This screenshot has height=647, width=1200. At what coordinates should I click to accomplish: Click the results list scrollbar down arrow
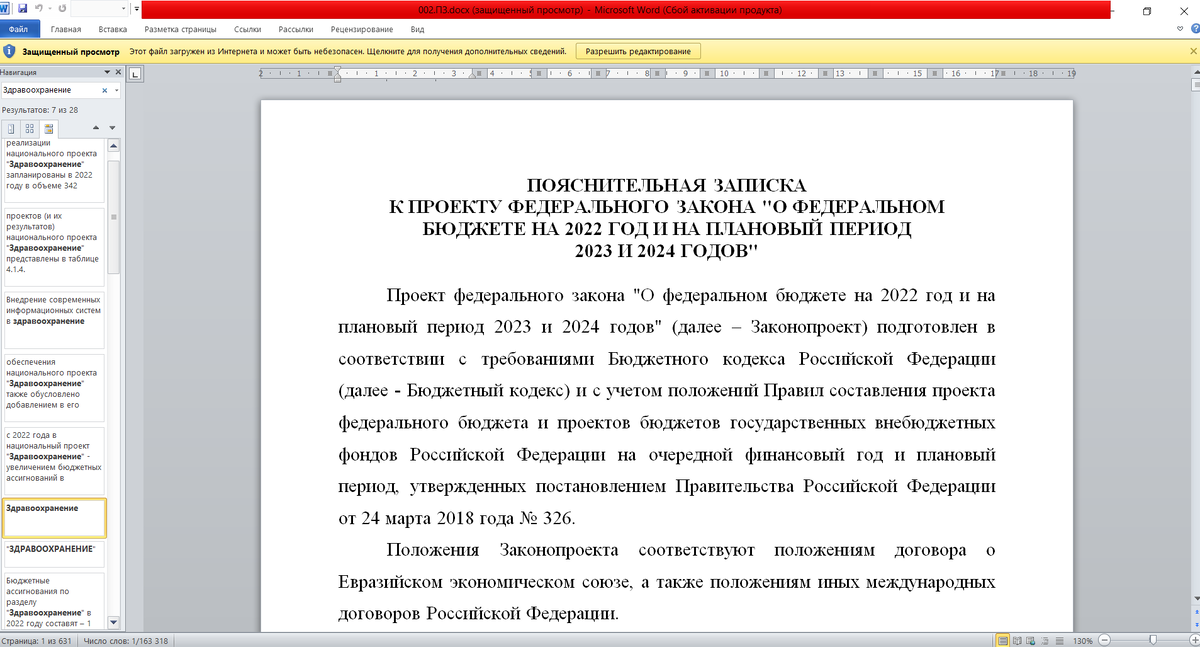(114, 622)
